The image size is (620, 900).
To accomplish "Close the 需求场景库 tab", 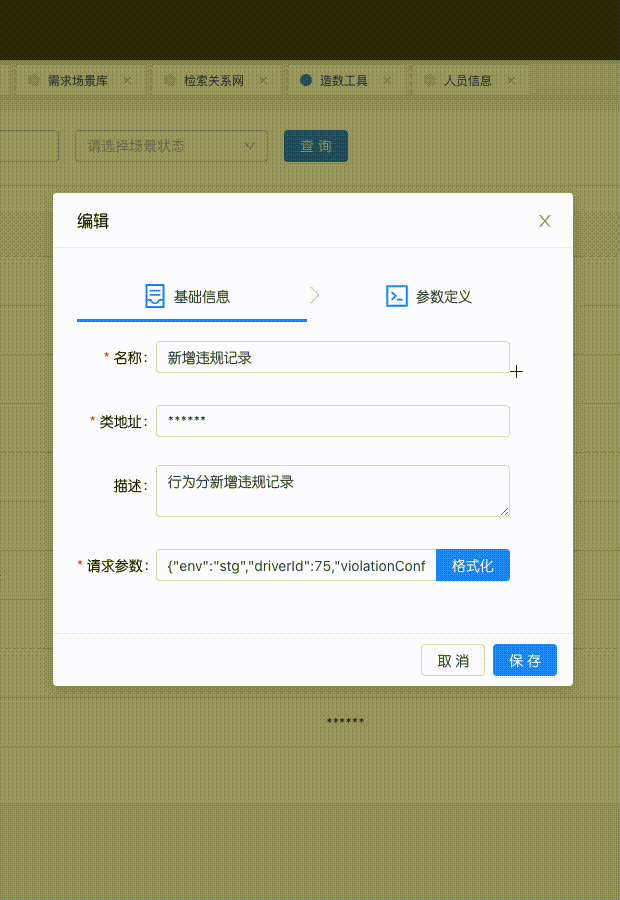I will coord(127,80).
